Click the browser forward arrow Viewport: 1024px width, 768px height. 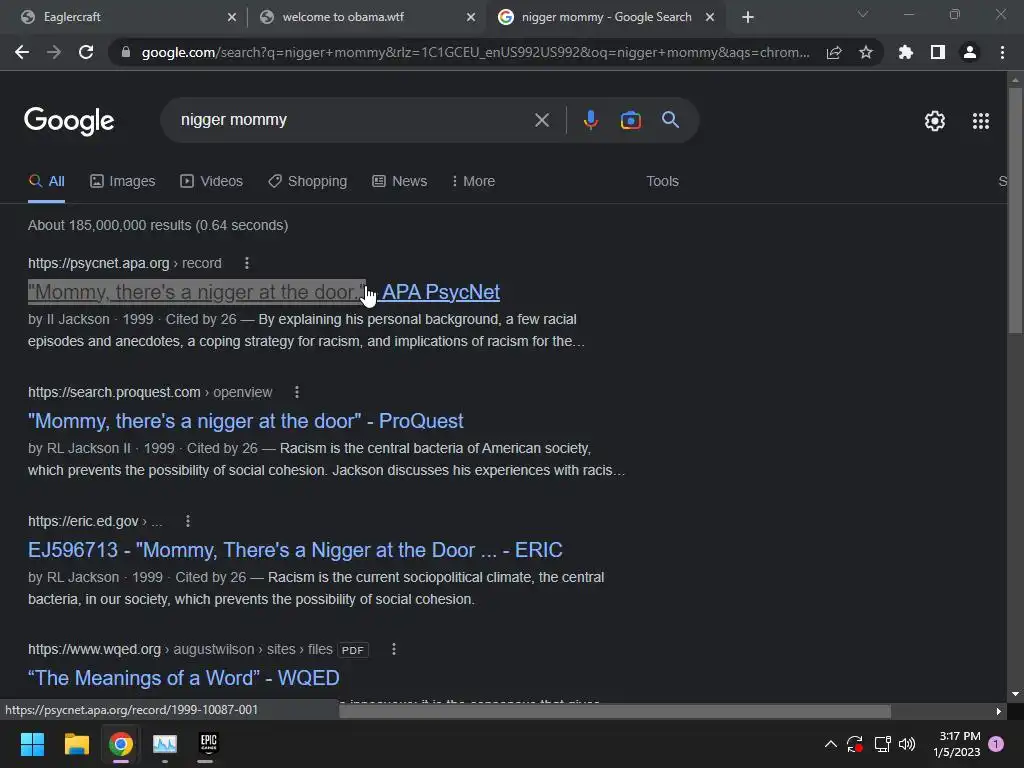(54, 52)
